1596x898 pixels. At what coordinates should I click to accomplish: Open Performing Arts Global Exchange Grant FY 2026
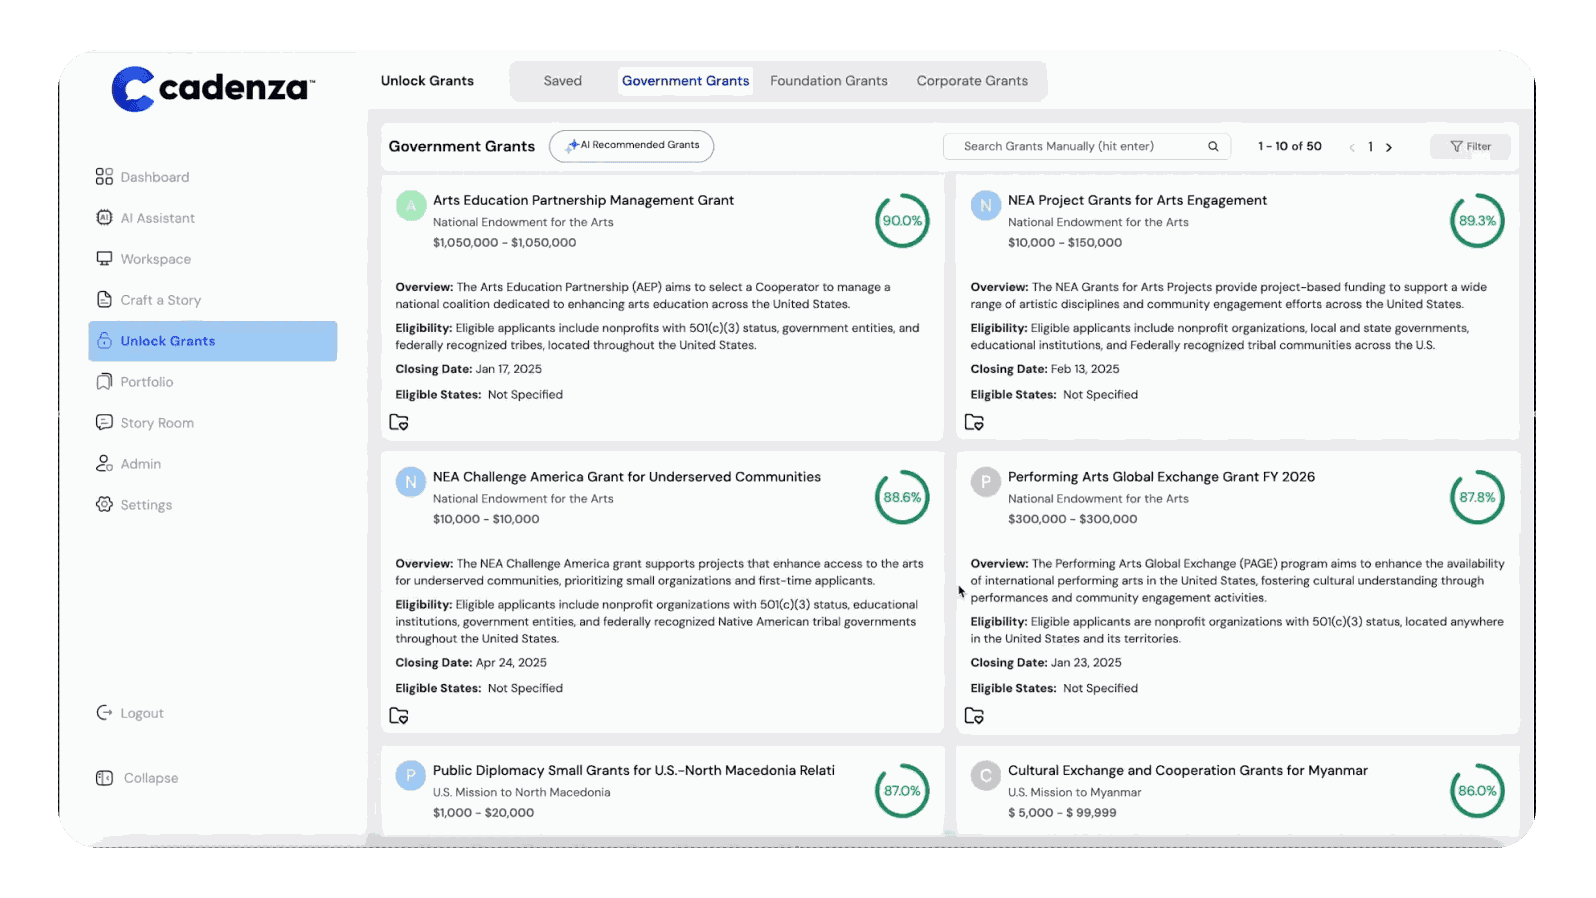point(1161,477)
